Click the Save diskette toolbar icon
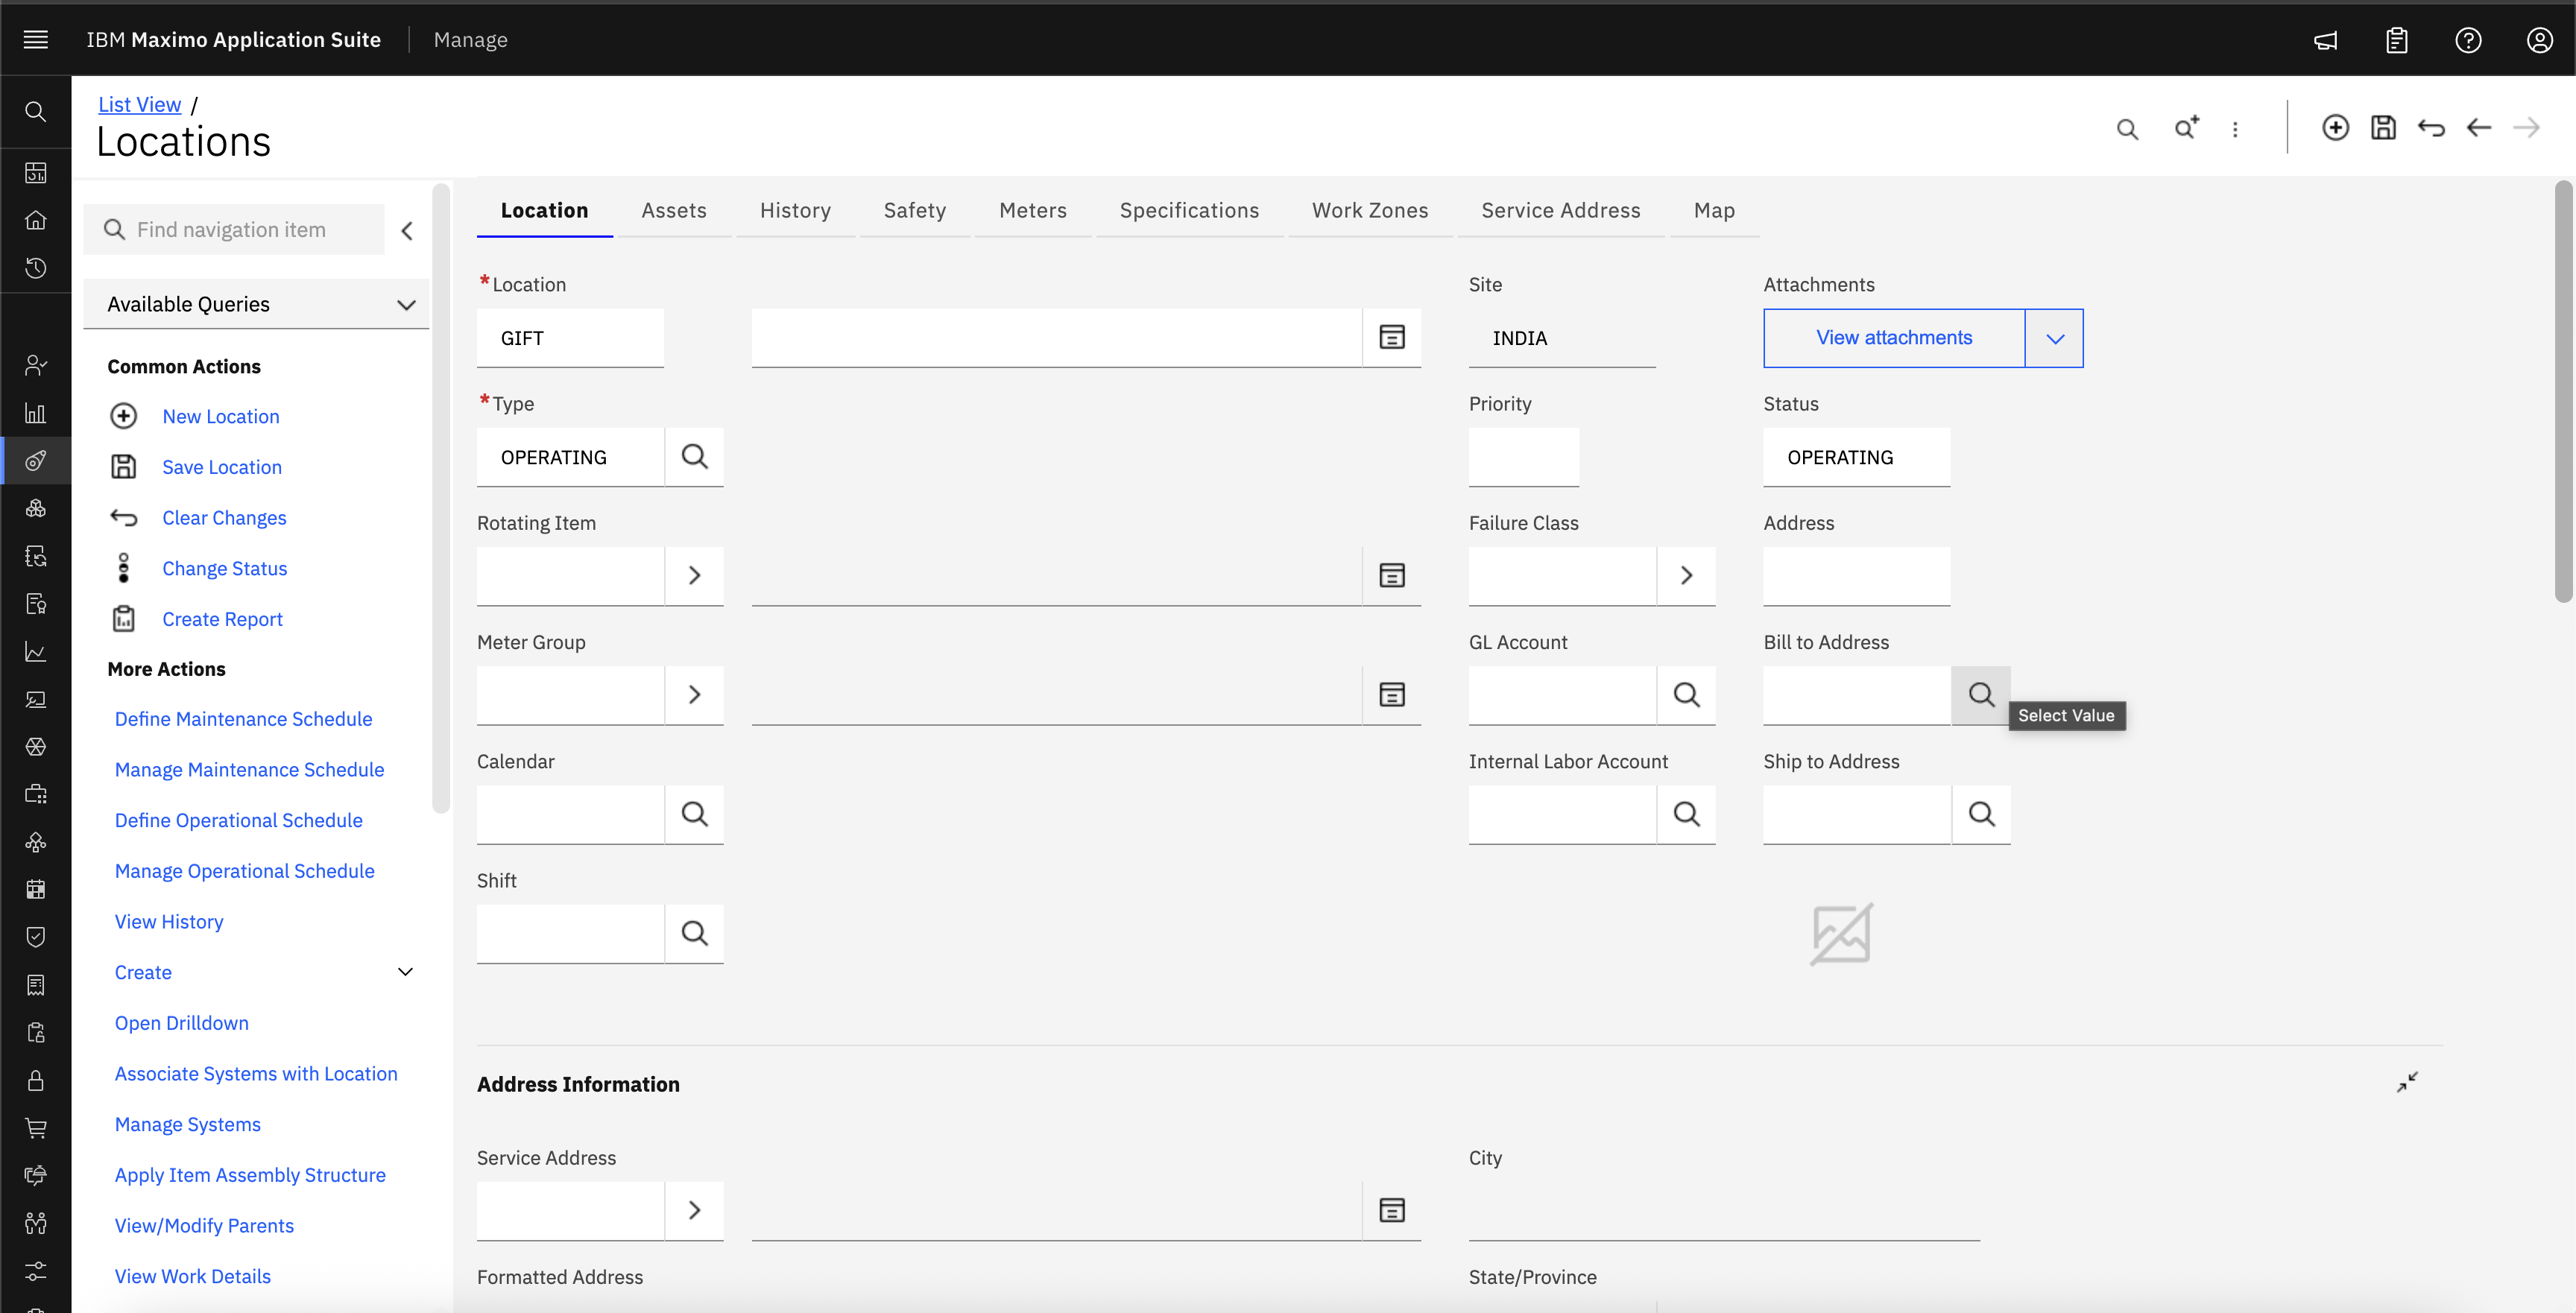Viewport: 2576px width, 1313px height. pos(2383,127)
